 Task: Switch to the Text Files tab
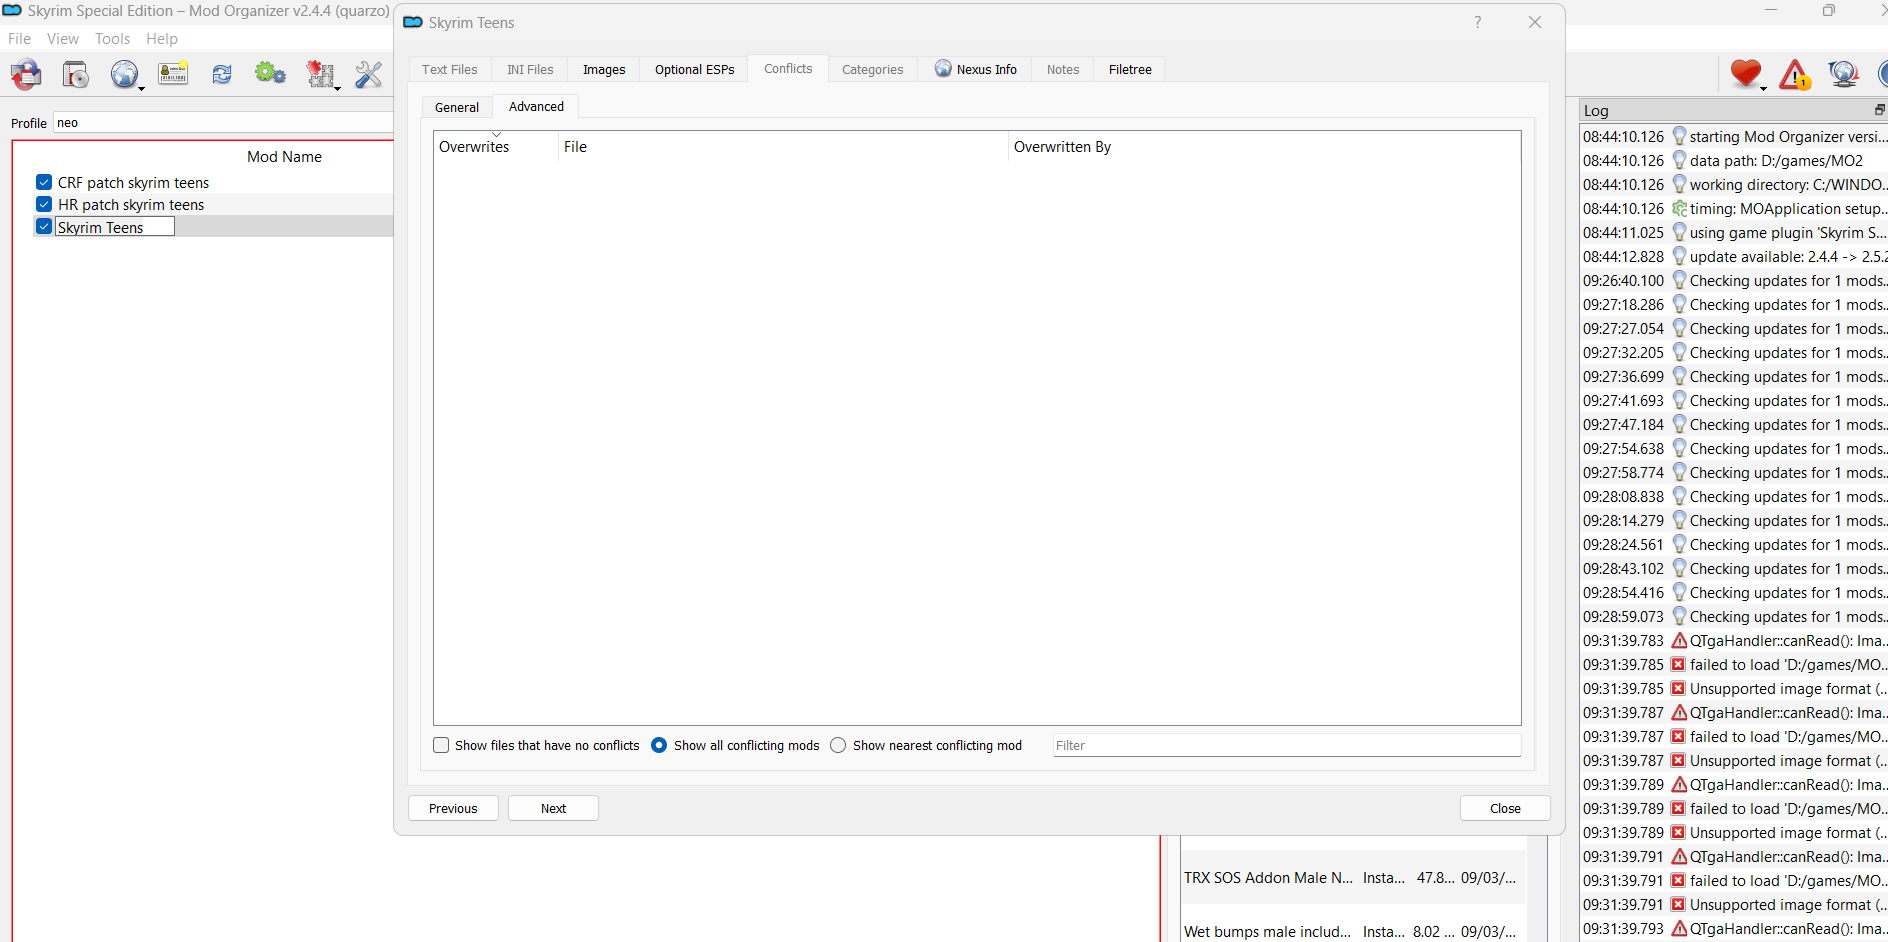pyautogui.click(x=449, y=69)
